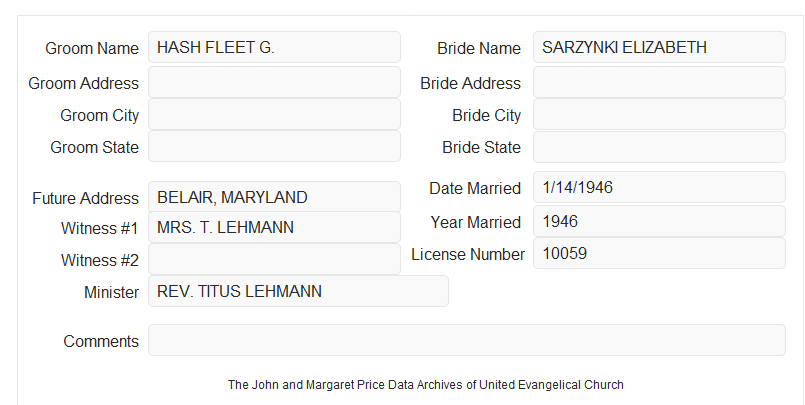Screen dimensions: 805x405
Task: Click the Bride City input
Action: pyautogui.click(x=659, y=114)
